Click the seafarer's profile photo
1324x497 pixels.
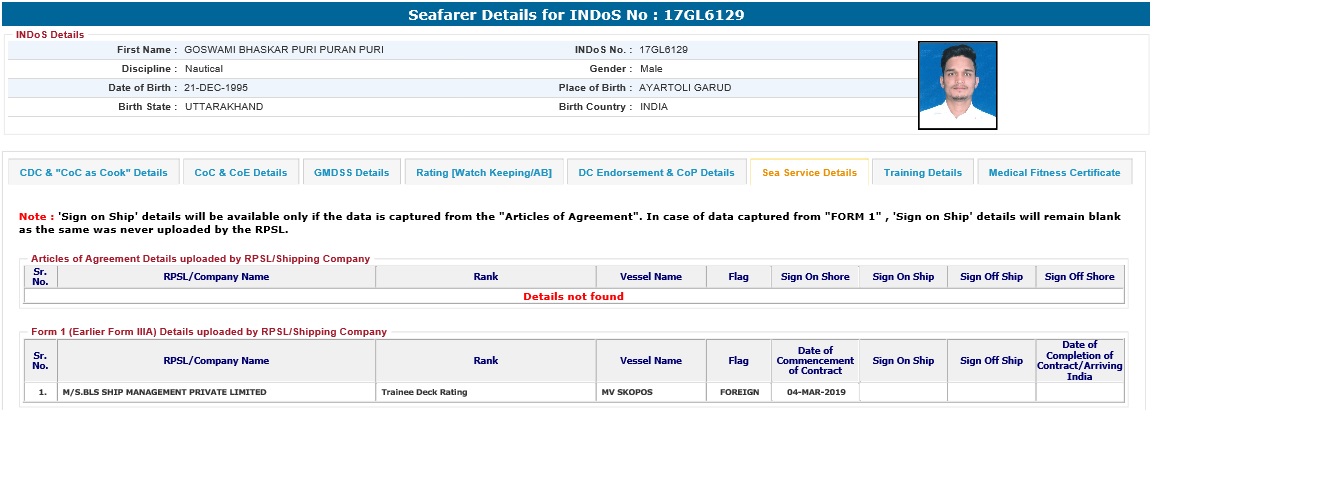coord(957,85)
